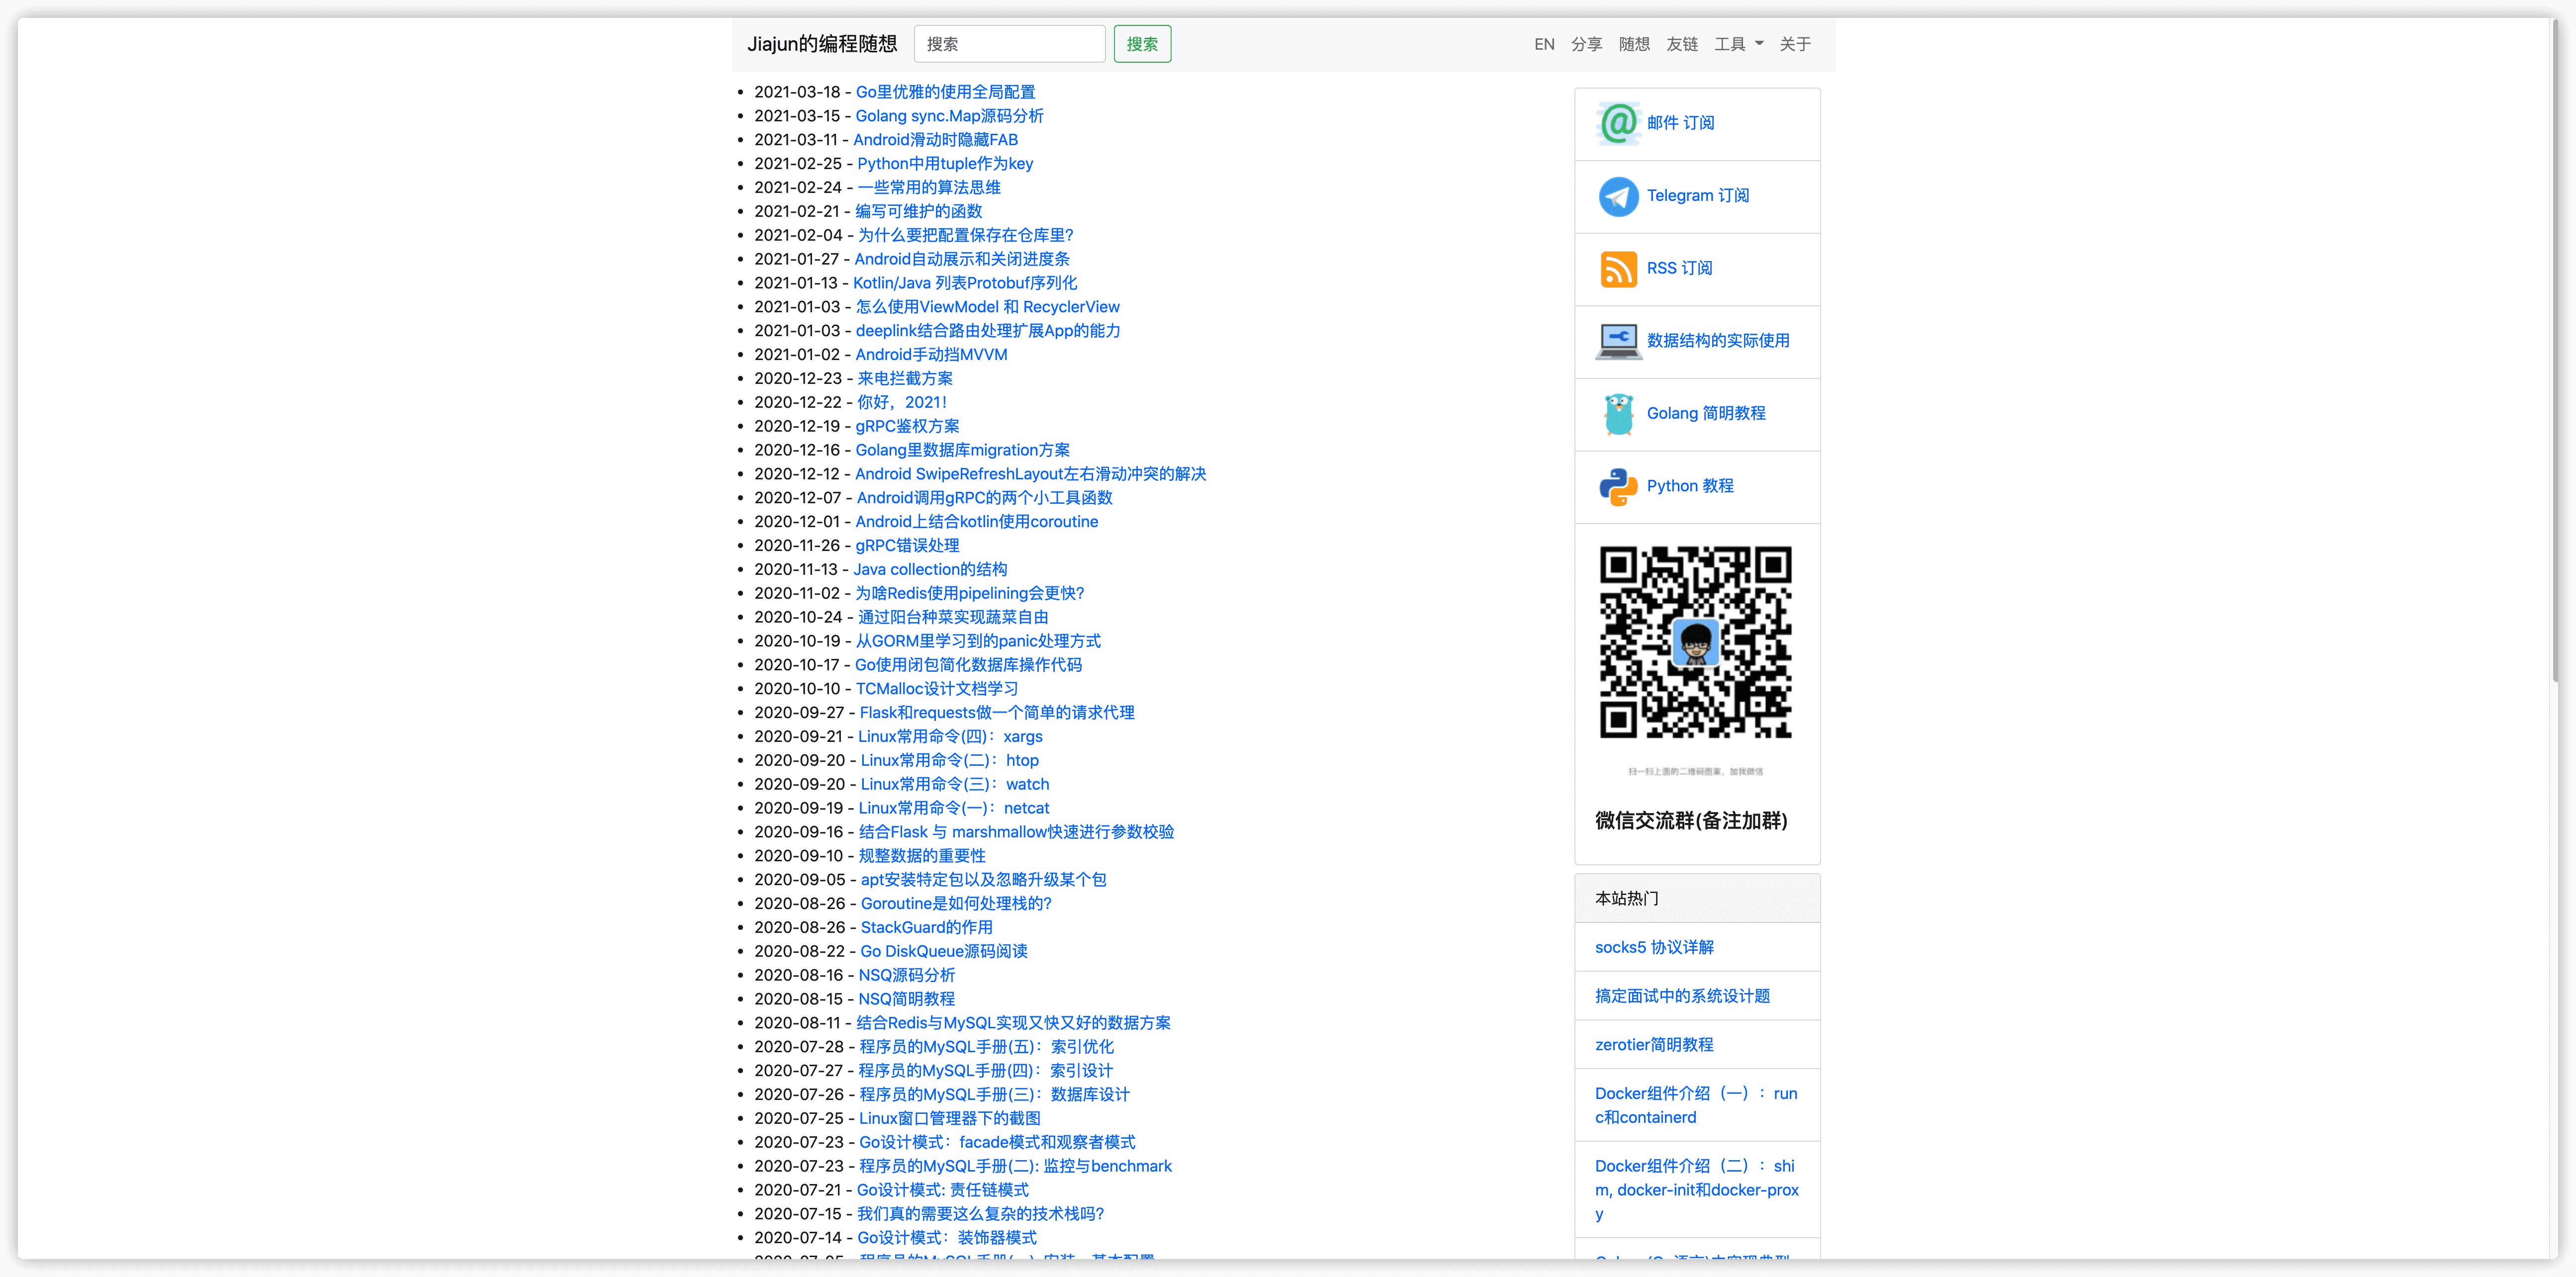Open the 随想 nav item
2576x1277 pixels.
click(1634, 44)
